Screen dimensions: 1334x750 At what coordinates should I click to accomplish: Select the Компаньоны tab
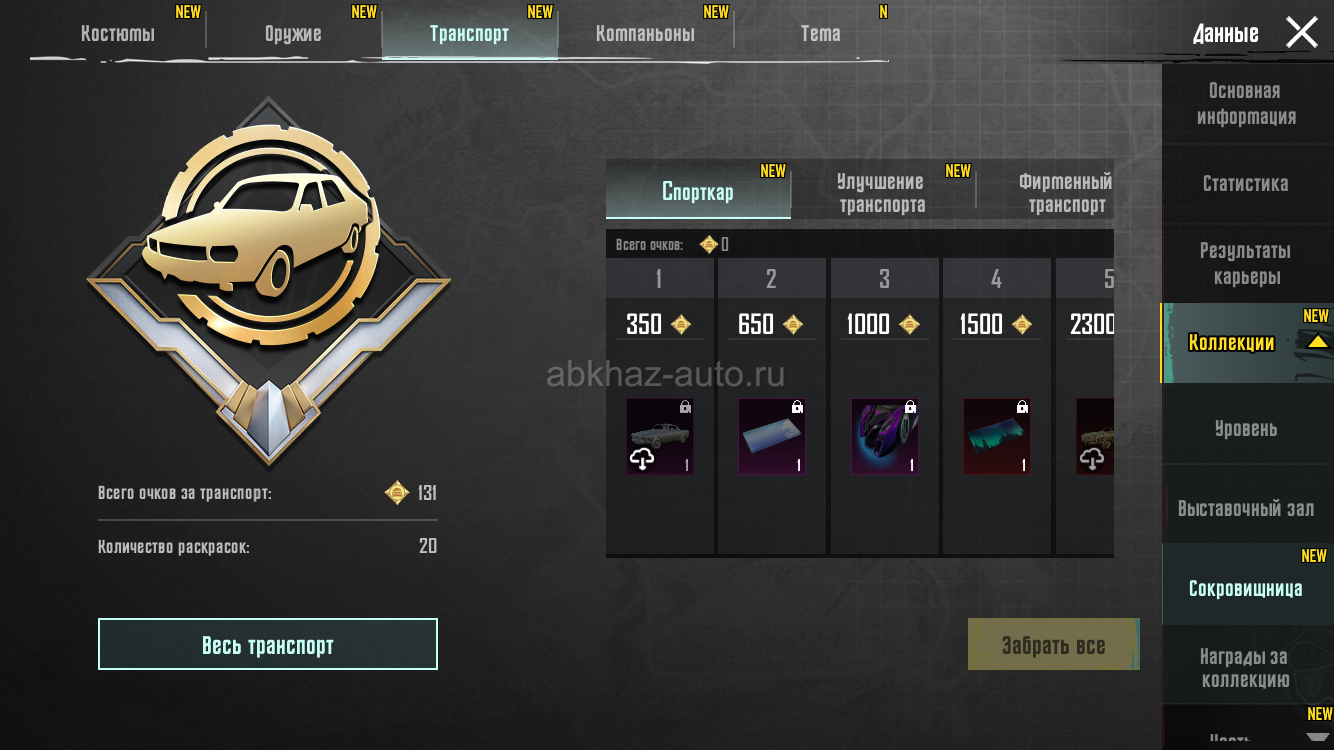click(x=645, y=33)
